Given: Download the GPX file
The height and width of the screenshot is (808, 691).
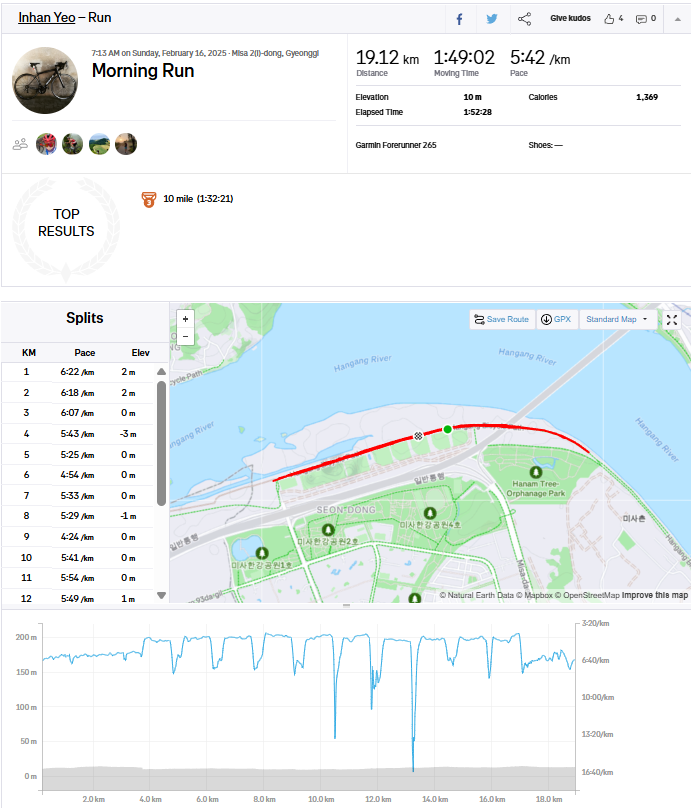Looking at the screenshot, I should pos(555,320).
